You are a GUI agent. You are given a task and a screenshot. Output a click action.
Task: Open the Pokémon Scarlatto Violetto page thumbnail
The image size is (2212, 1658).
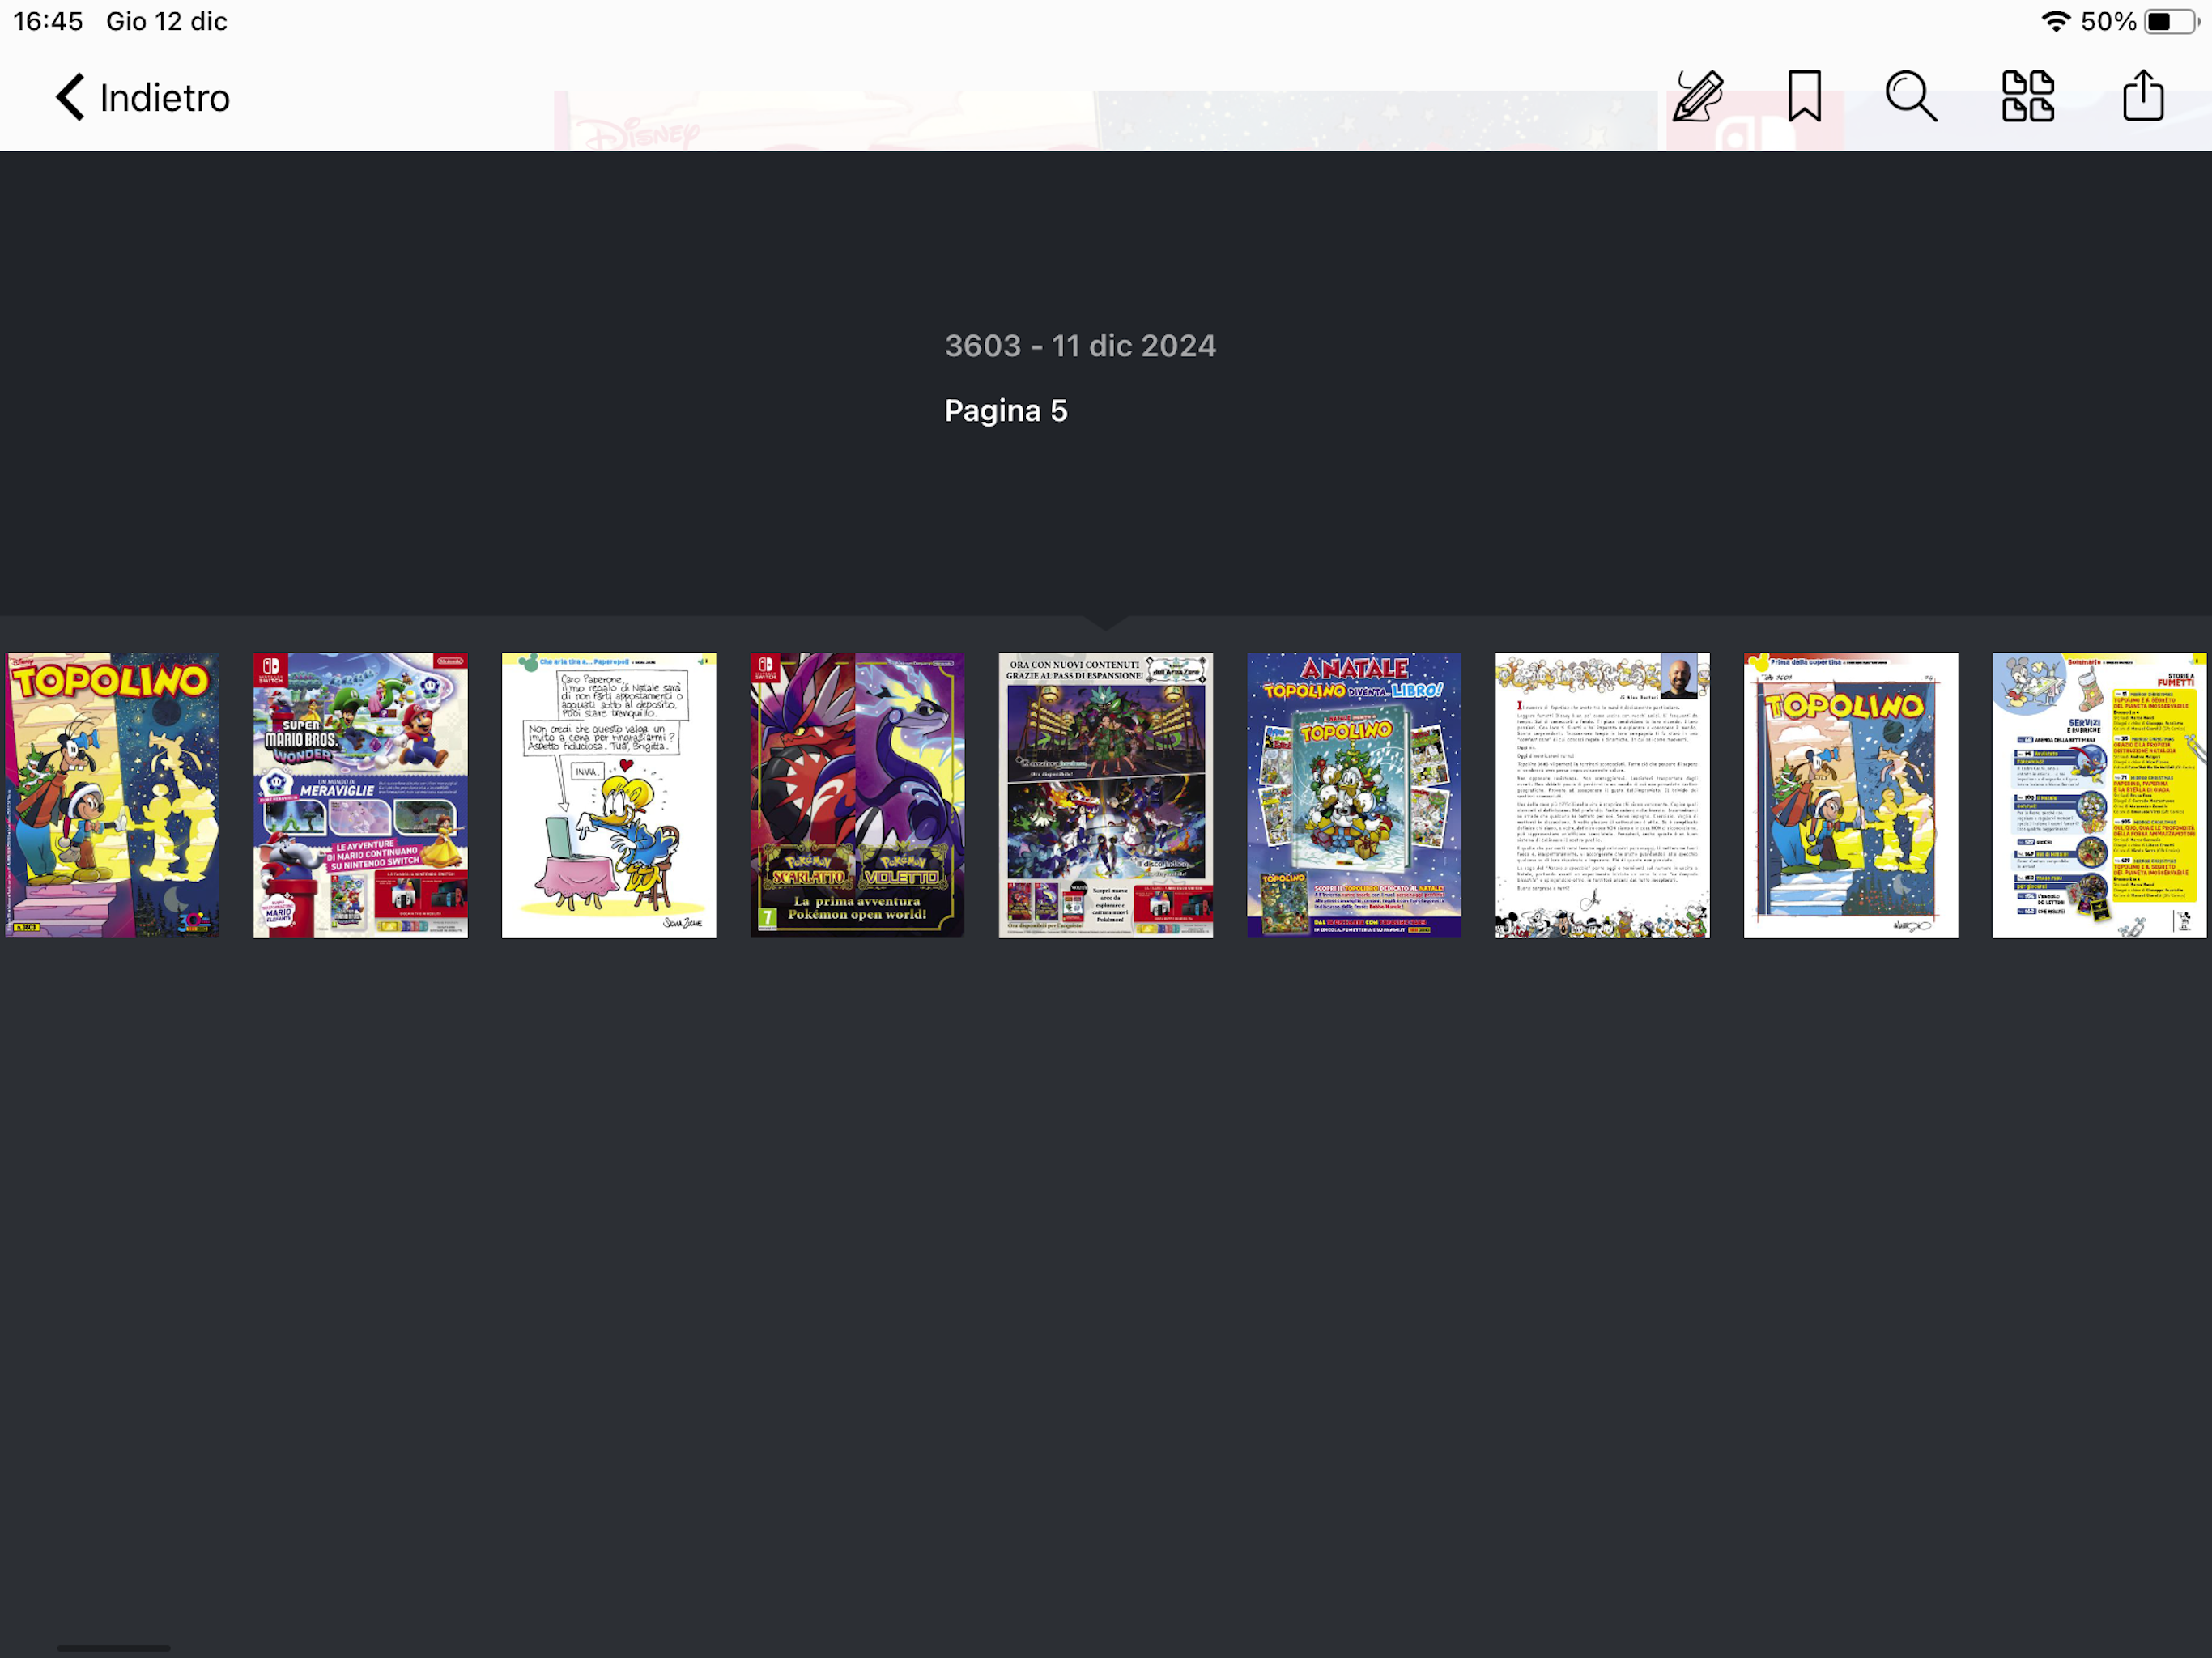tap(858, 795)
